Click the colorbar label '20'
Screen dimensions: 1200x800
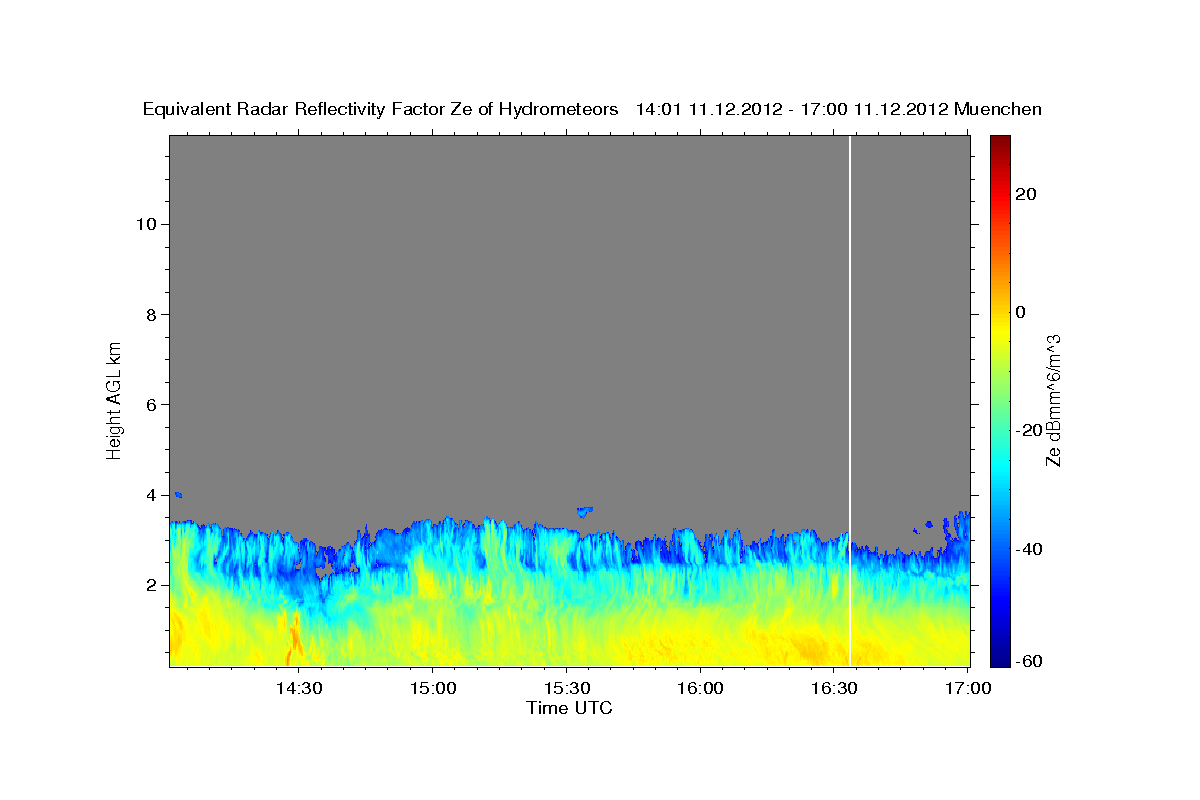pyautogui.click(x=1026, y=194)
